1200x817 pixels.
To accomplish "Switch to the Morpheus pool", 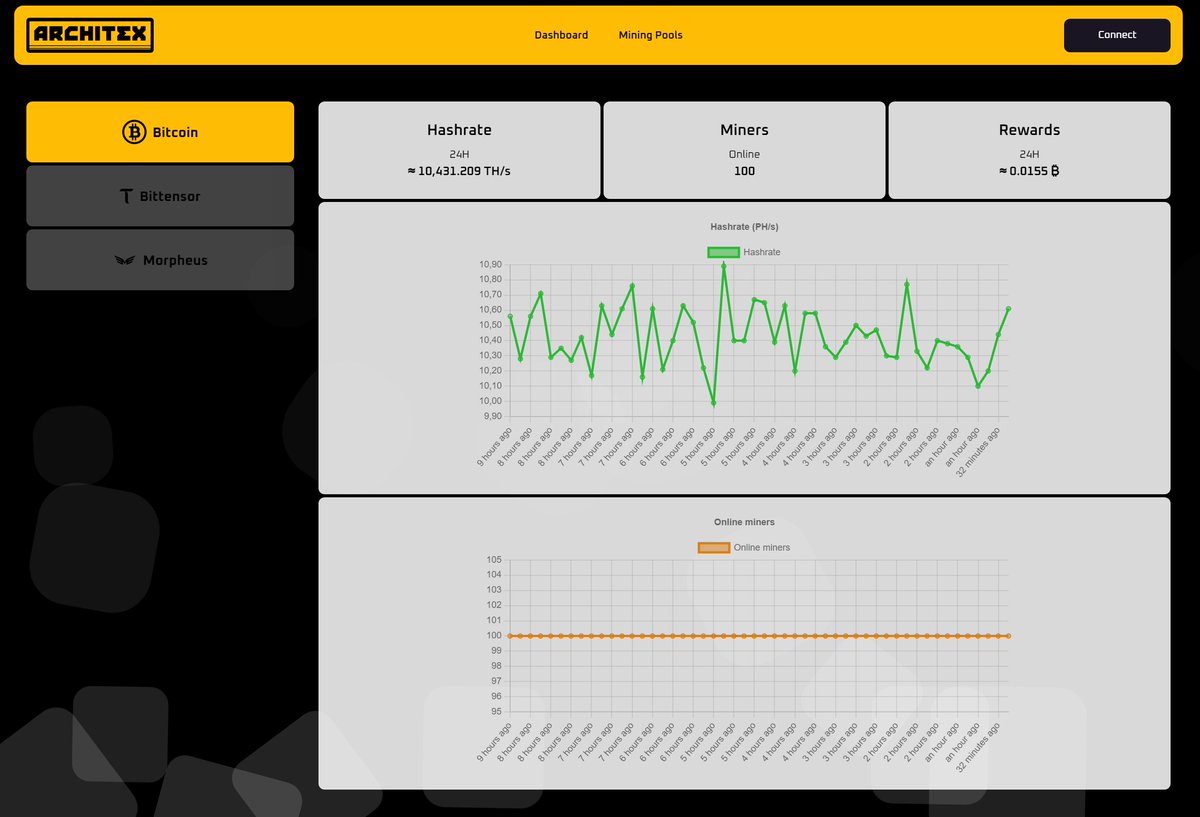I will [x=160, y=260].
